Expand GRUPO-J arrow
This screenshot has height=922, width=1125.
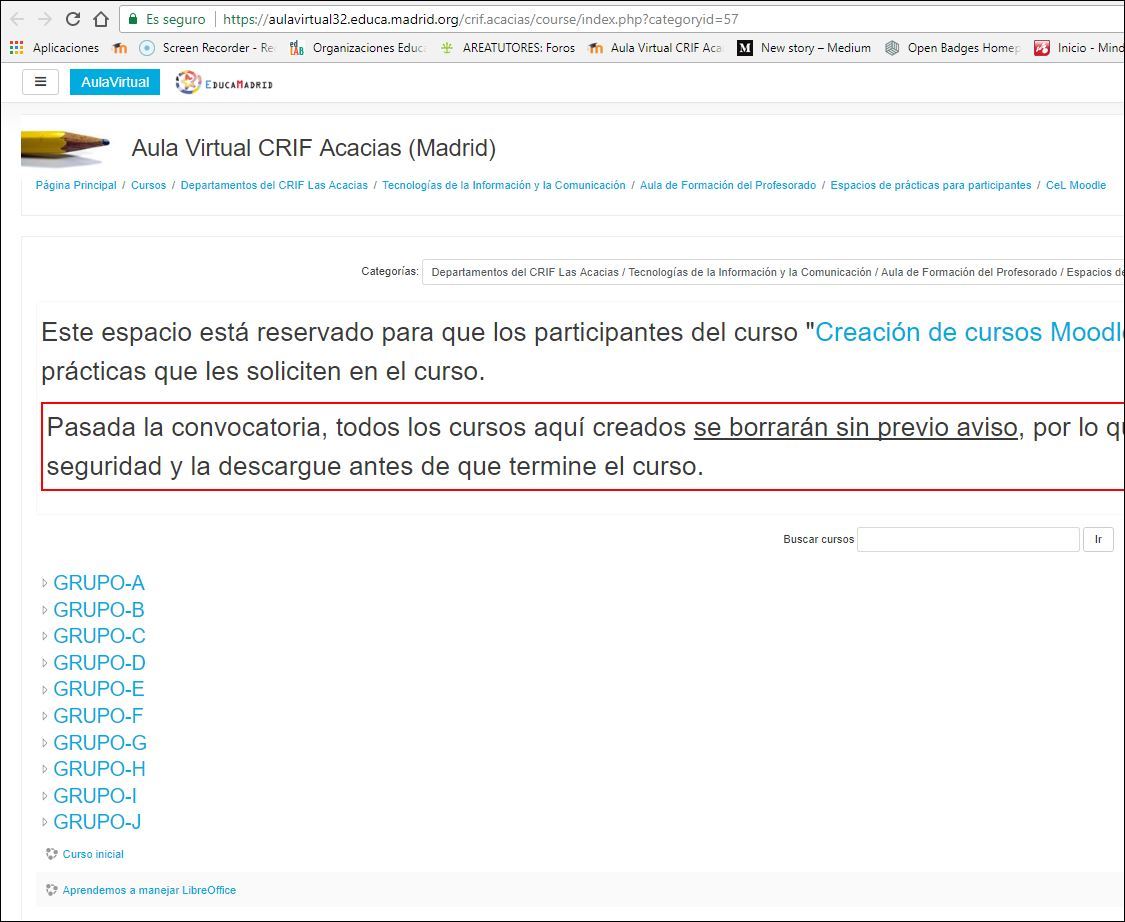tap(44, 822)
